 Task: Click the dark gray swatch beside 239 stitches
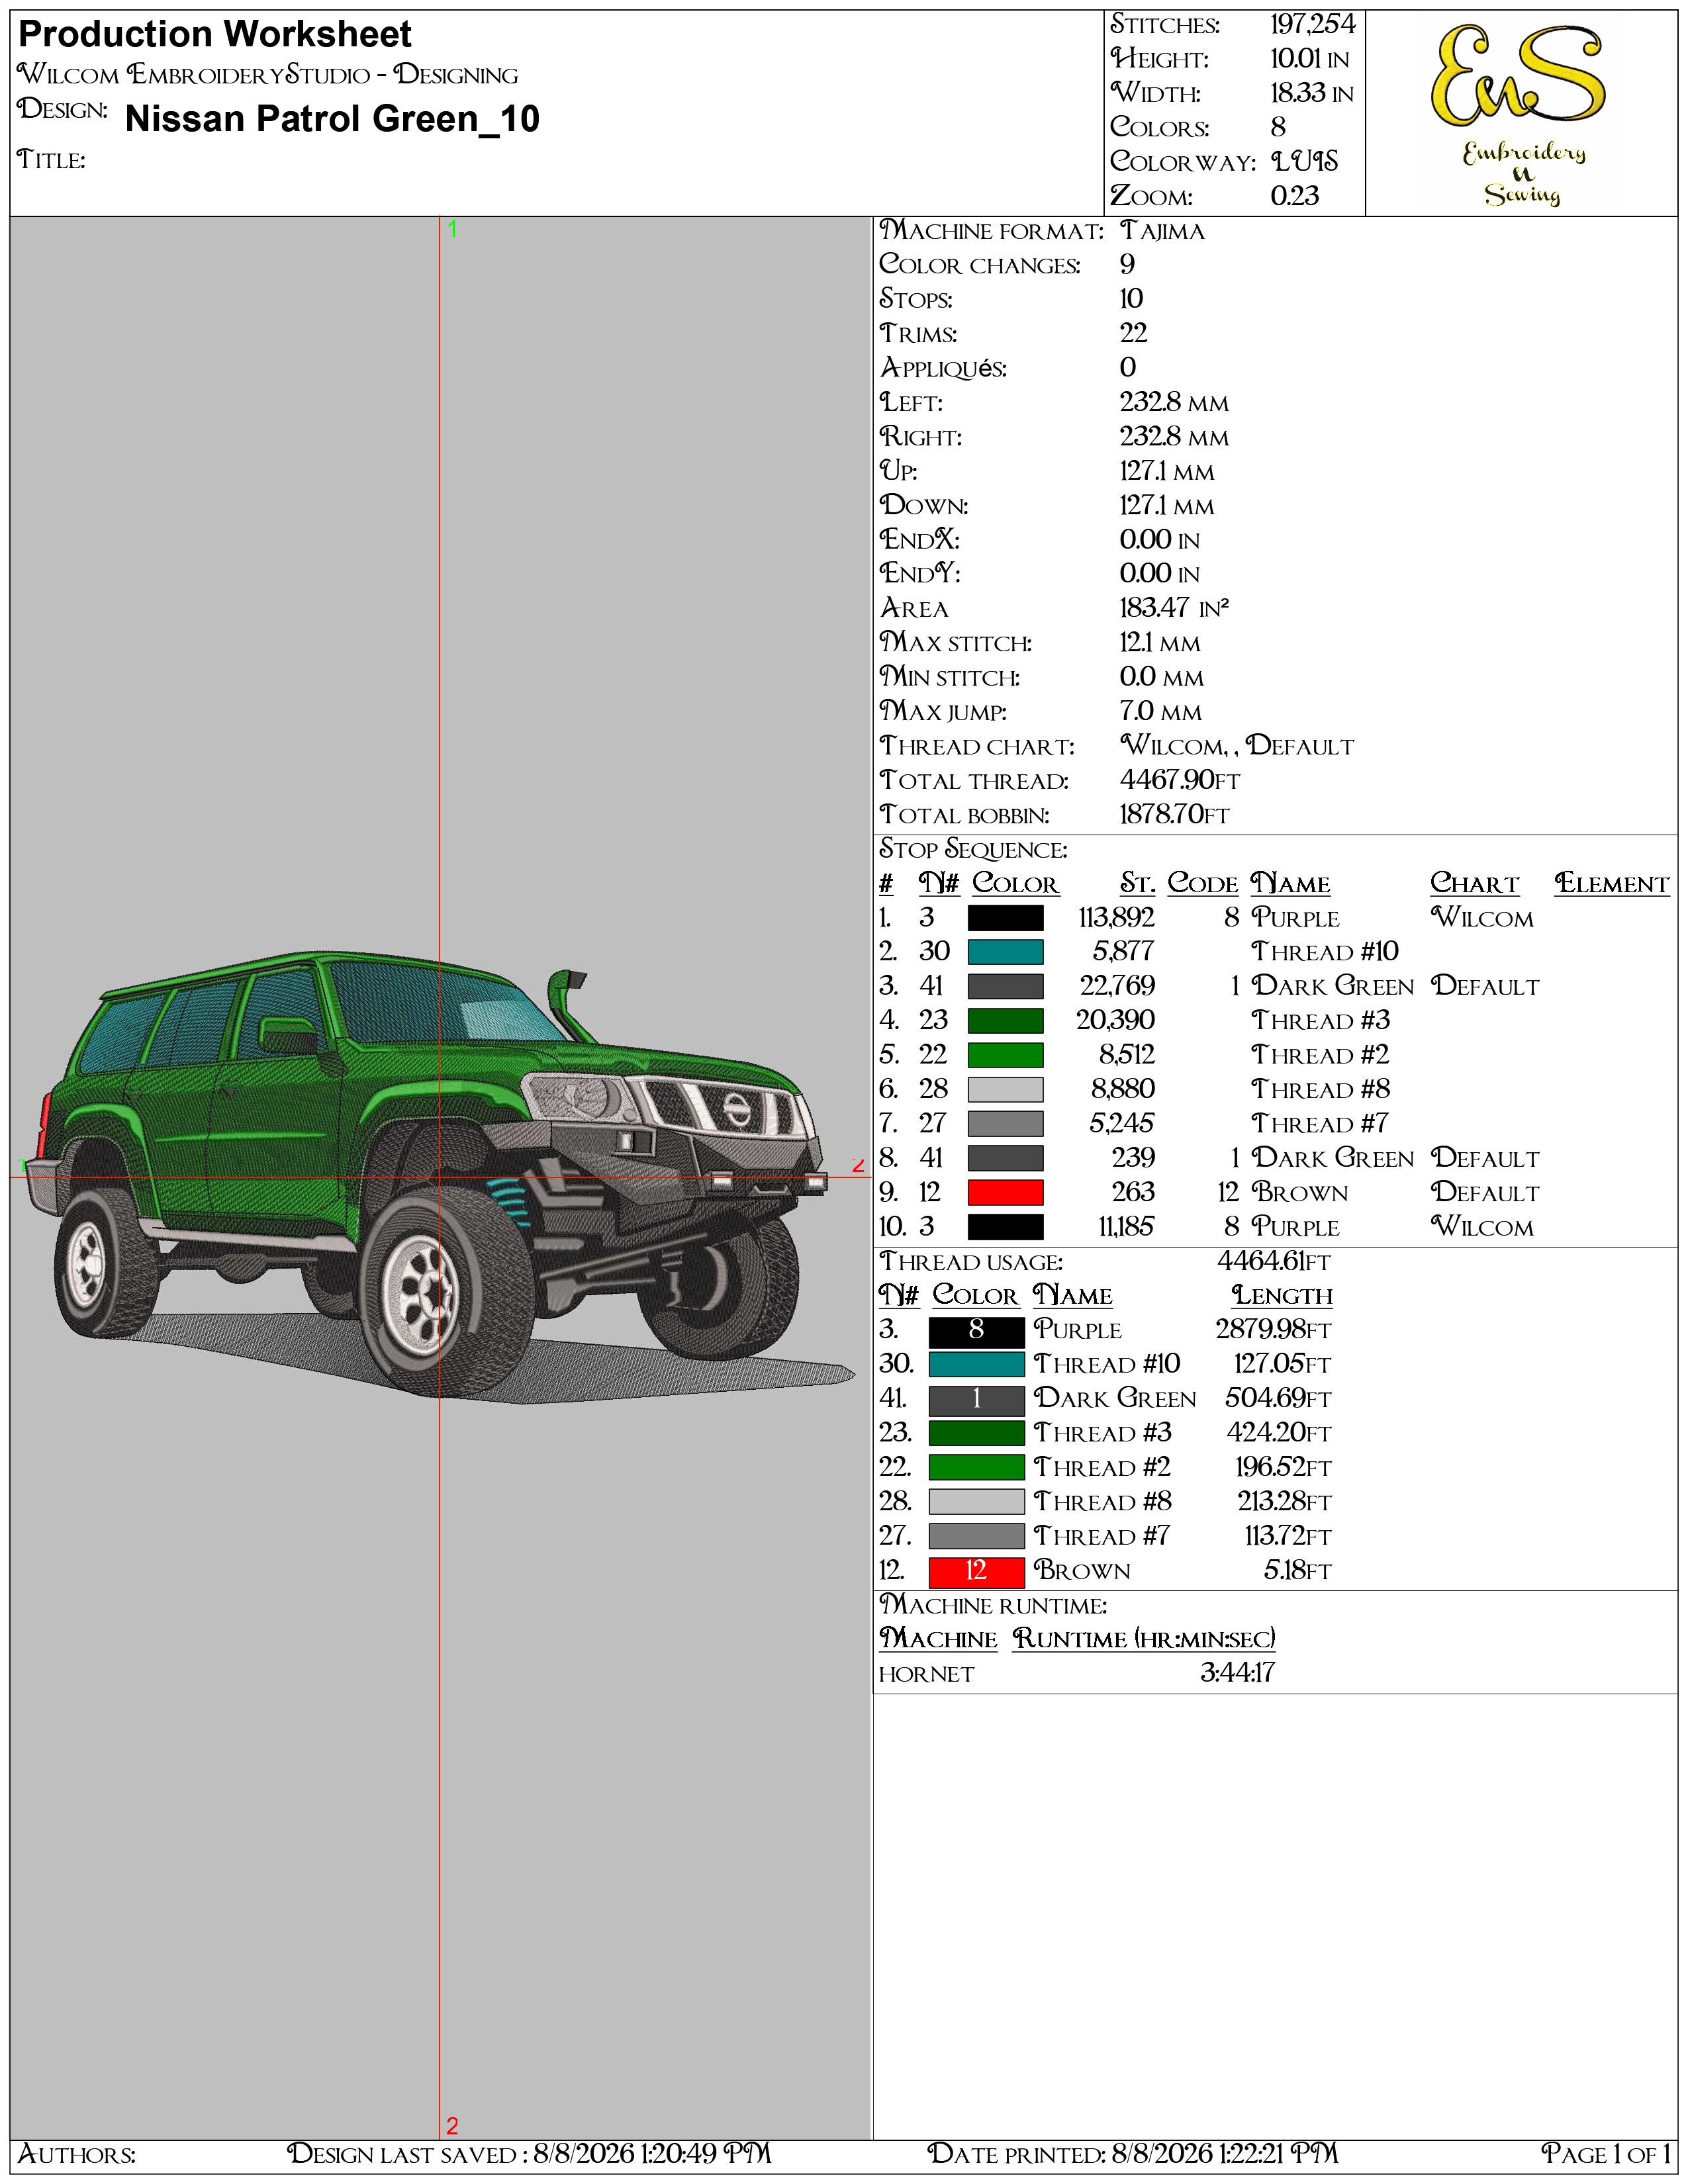coord(1005,1158)
